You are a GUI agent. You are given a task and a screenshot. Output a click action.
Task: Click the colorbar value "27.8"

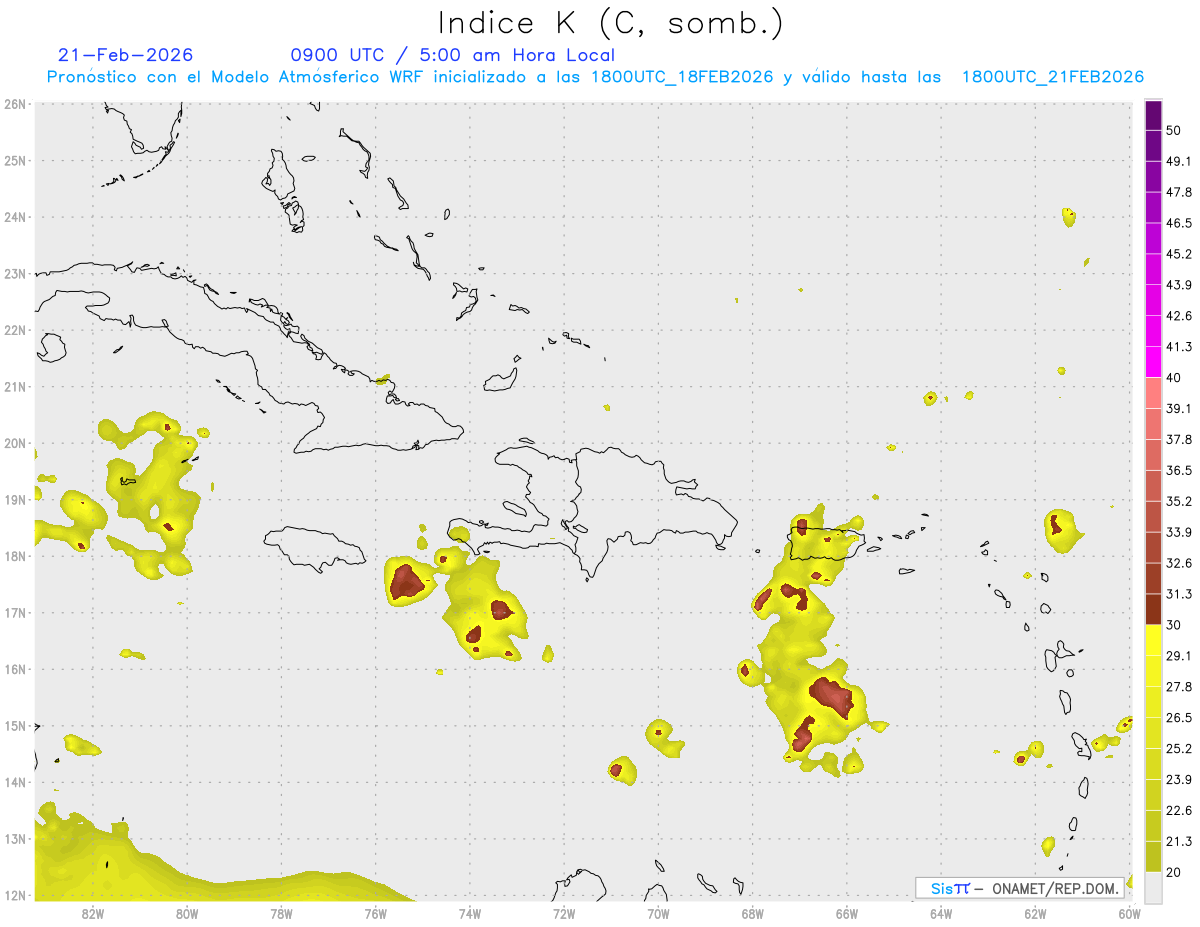(1179, 687)
